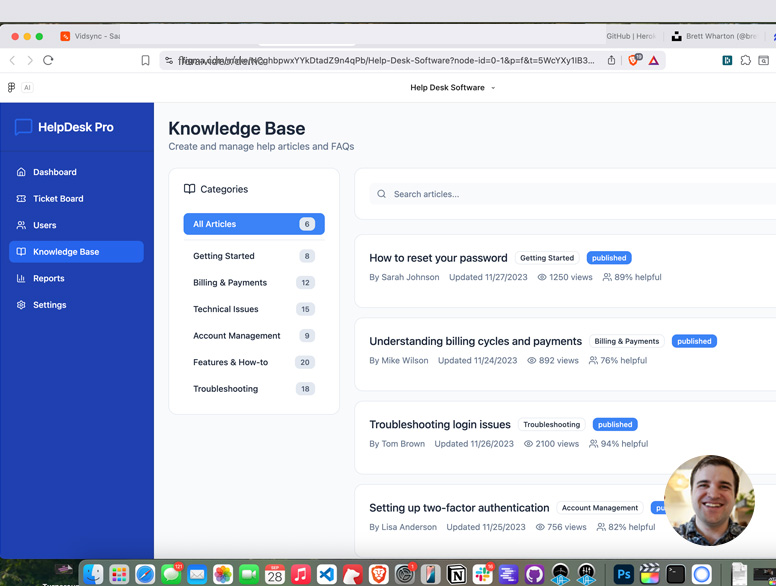Click the Brave Shields lion icon
This screenshot has height=586, width=776.
pyautogui.click(x=634, y=61)
